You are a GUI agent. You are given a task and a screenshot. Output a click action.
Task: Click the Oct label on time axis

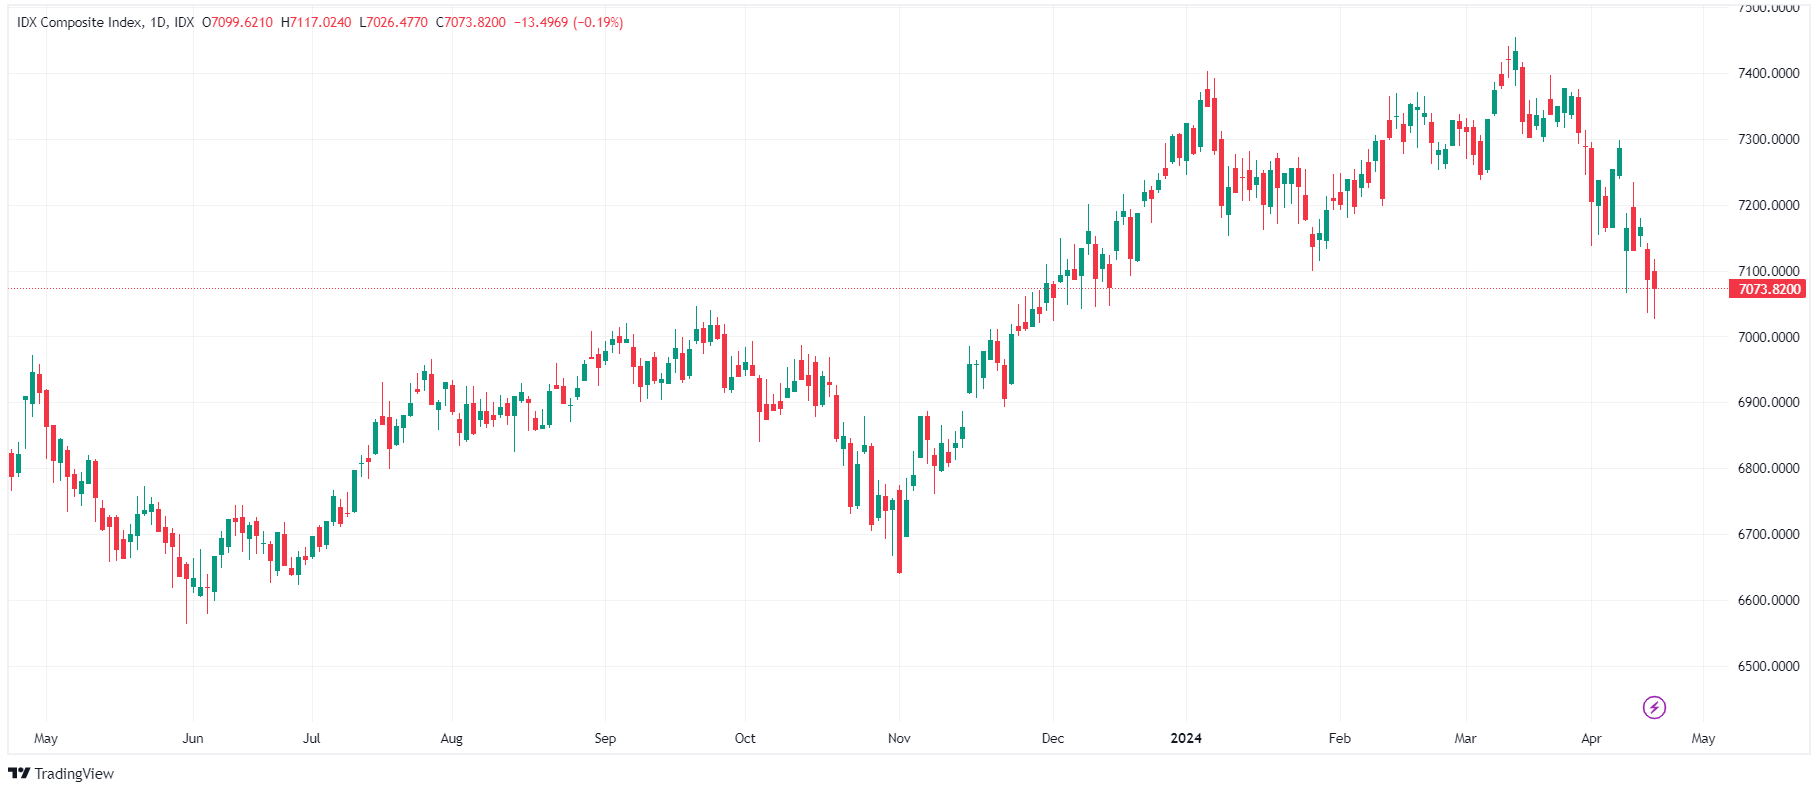click(745, 738)
